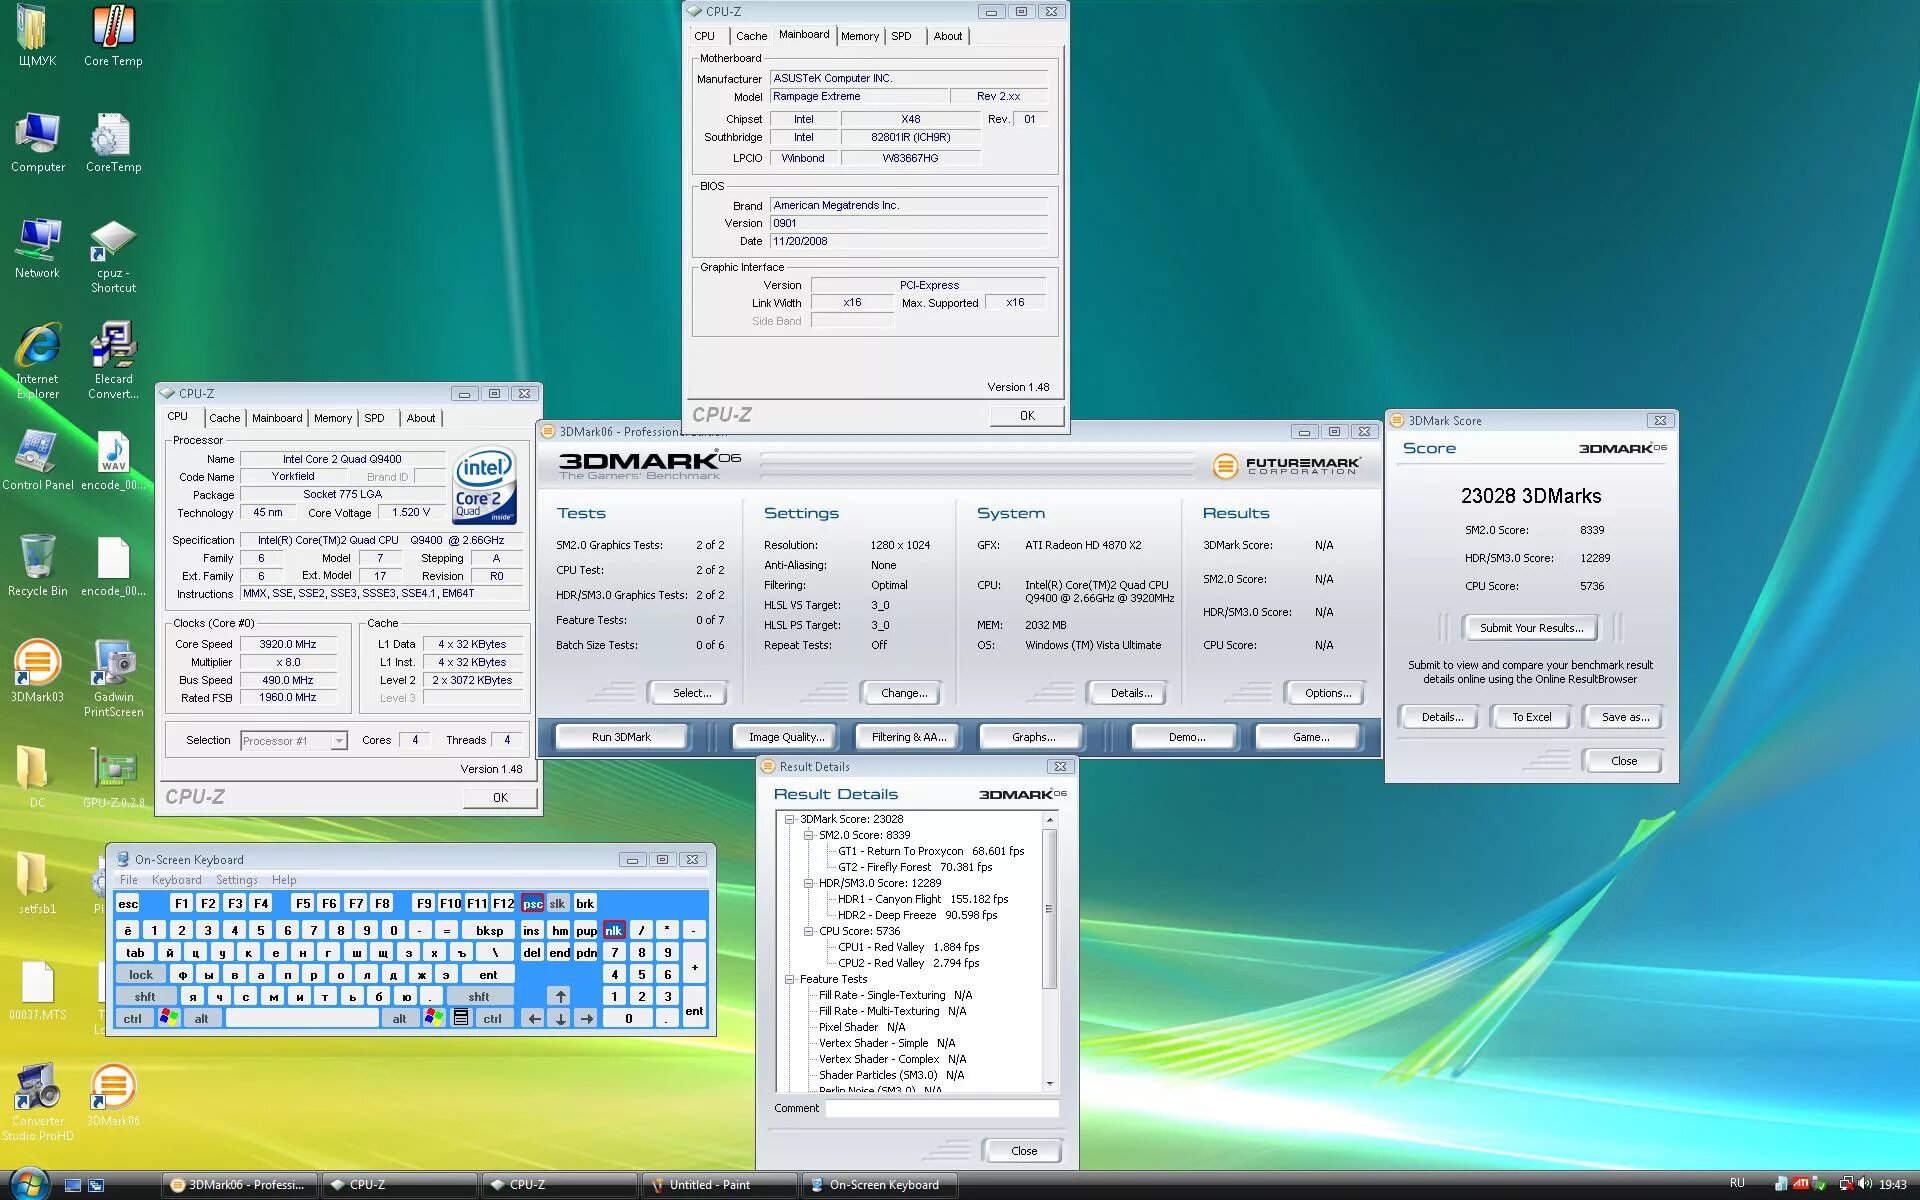Click Graphs icon in 3DMark06
The height and width of the screenshot is (1200, 1920).
click(x=1037, y=737)
